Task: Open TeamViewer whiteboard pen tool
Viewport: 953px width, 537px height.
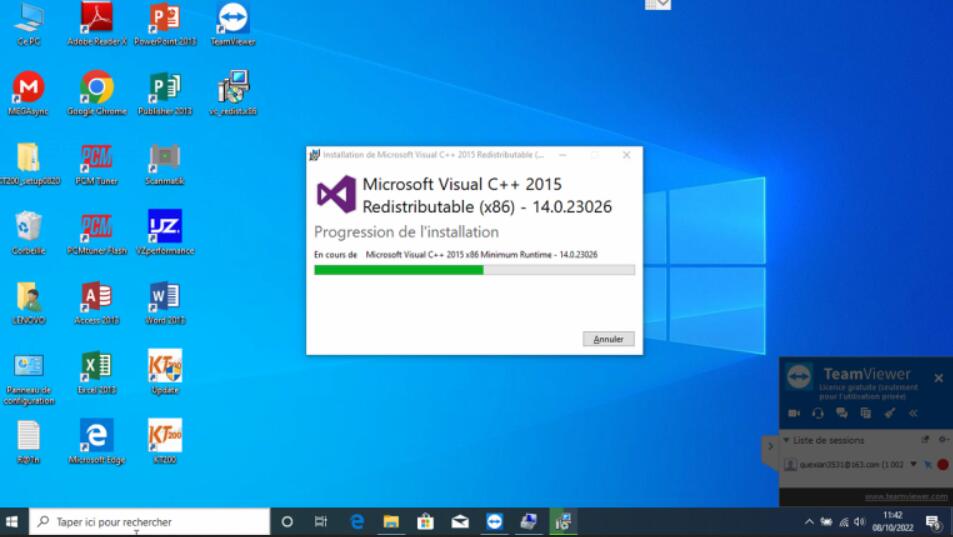Action: [890, 413]
